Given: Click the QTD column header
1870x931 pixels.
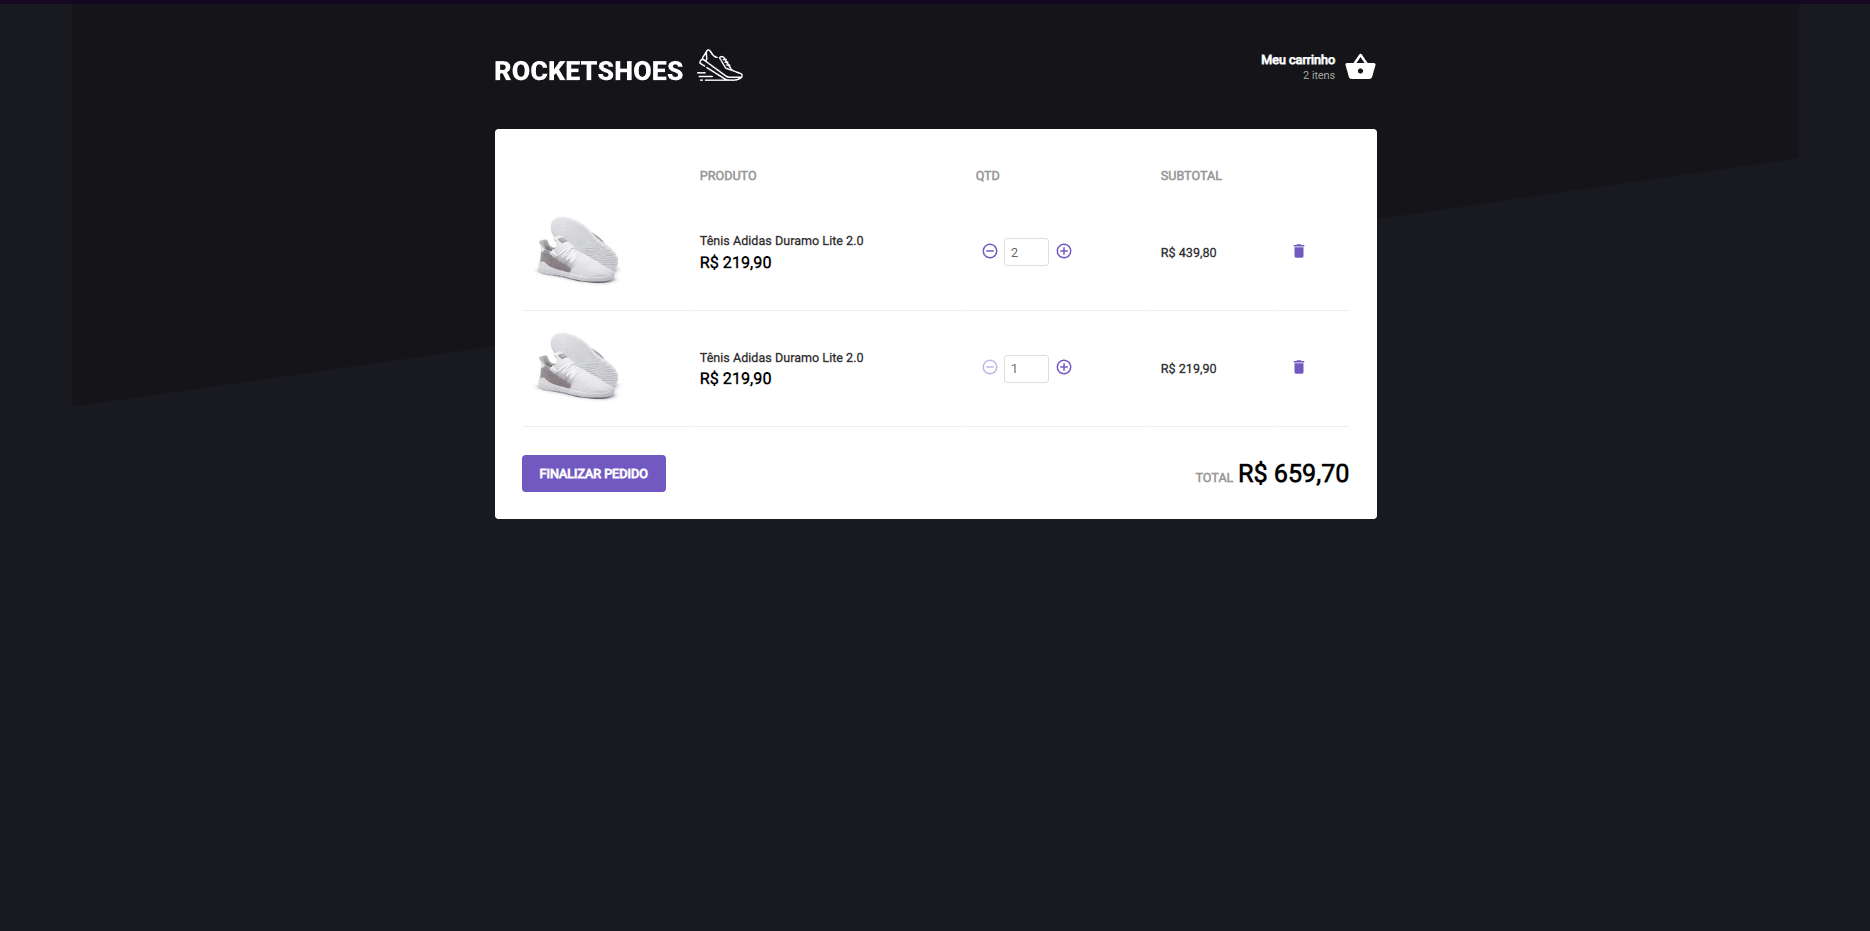Looking at the screenshot, I should pyautogui.click(x=987, y=175).
